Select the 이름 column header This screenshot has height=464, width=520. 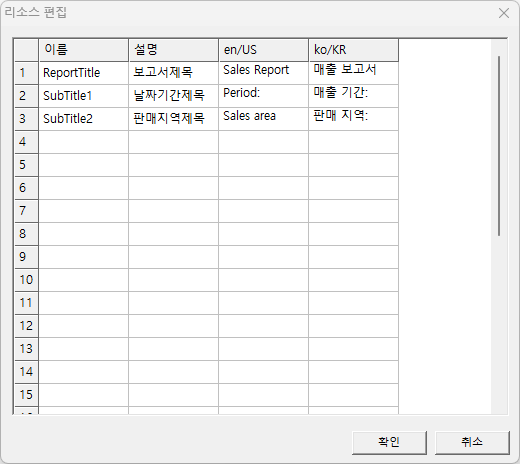pyautogui.click(x=84, y=50)
